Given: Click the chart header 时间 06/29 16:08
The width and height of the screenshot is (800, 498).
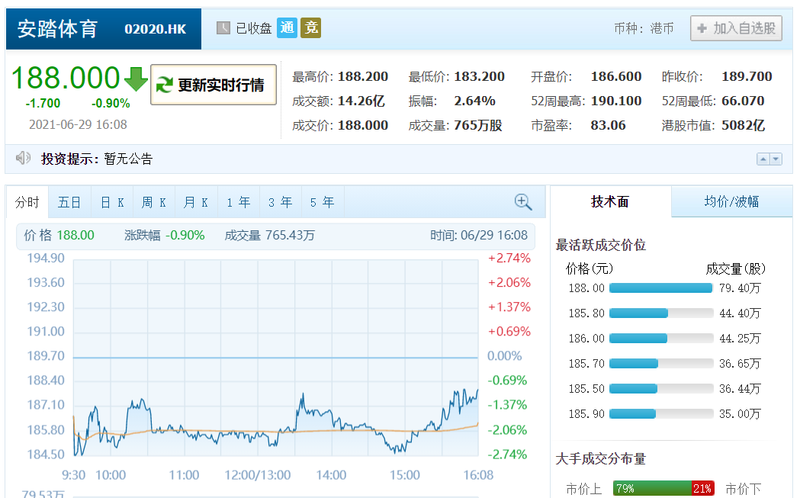Looking at the screenshot, I should (479, 235).
